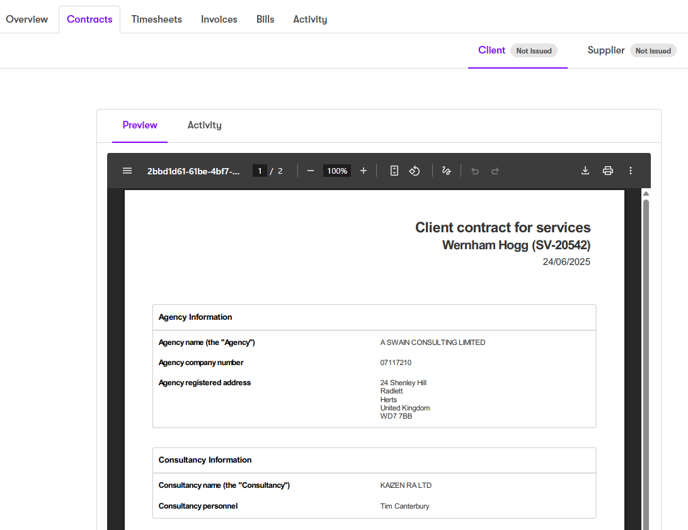Click the redo arrow in PDF toolbar
The height and width of the screenshot is (530, 688).
coord(495,171)
